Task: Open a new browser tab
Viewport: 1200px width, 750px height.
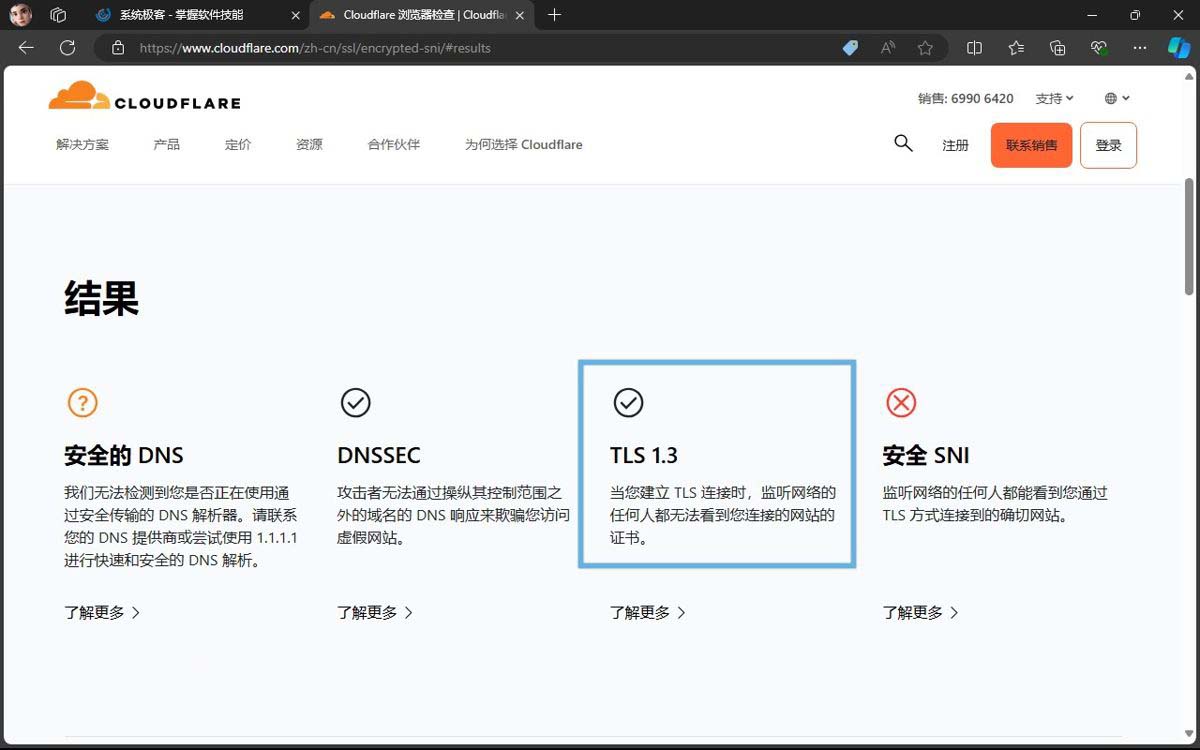Action: (555, 15)
